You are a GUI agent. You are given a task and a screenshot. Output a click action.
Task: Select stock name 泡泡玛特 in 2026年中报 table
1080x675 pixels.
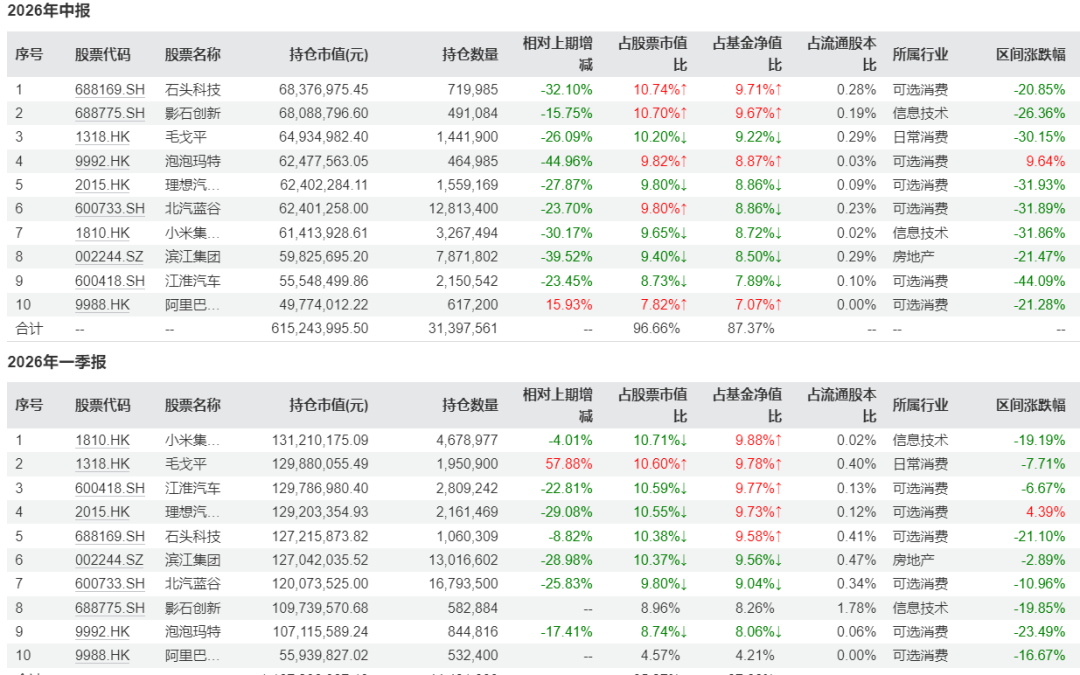pos(193,161)
